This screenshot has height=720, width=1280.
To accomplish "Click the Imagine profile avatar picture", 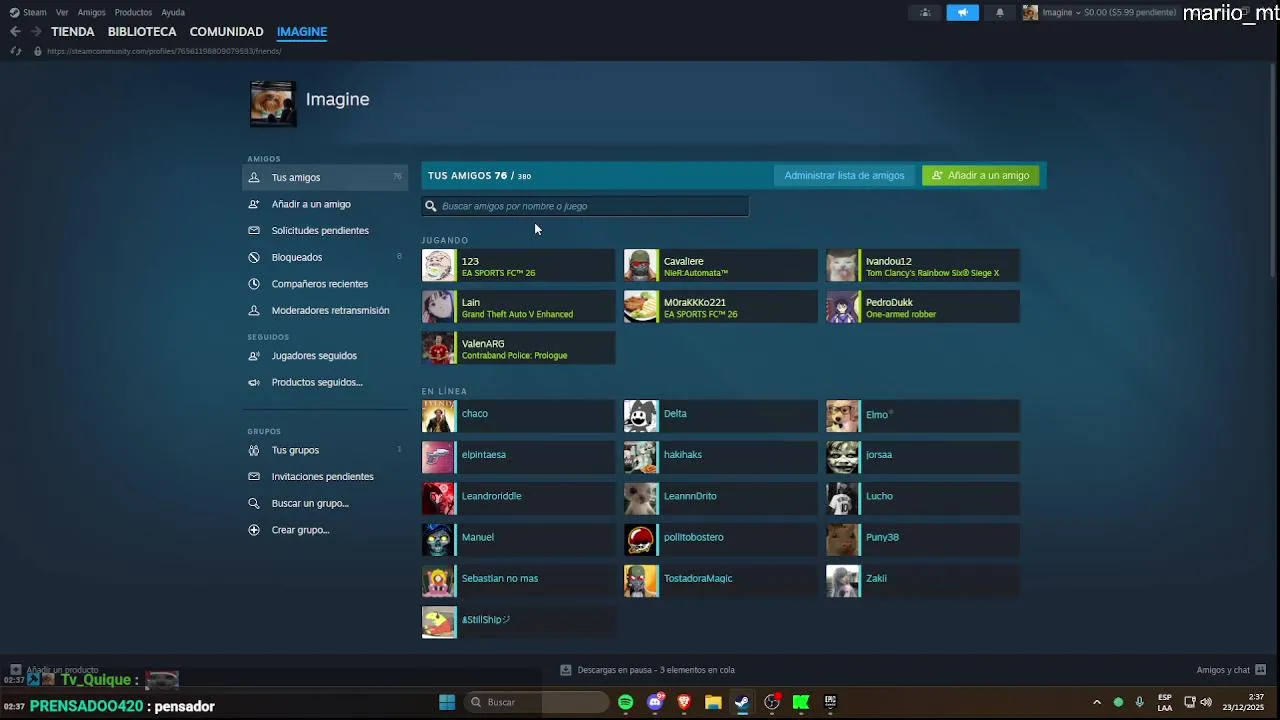I will coord(272,104).
